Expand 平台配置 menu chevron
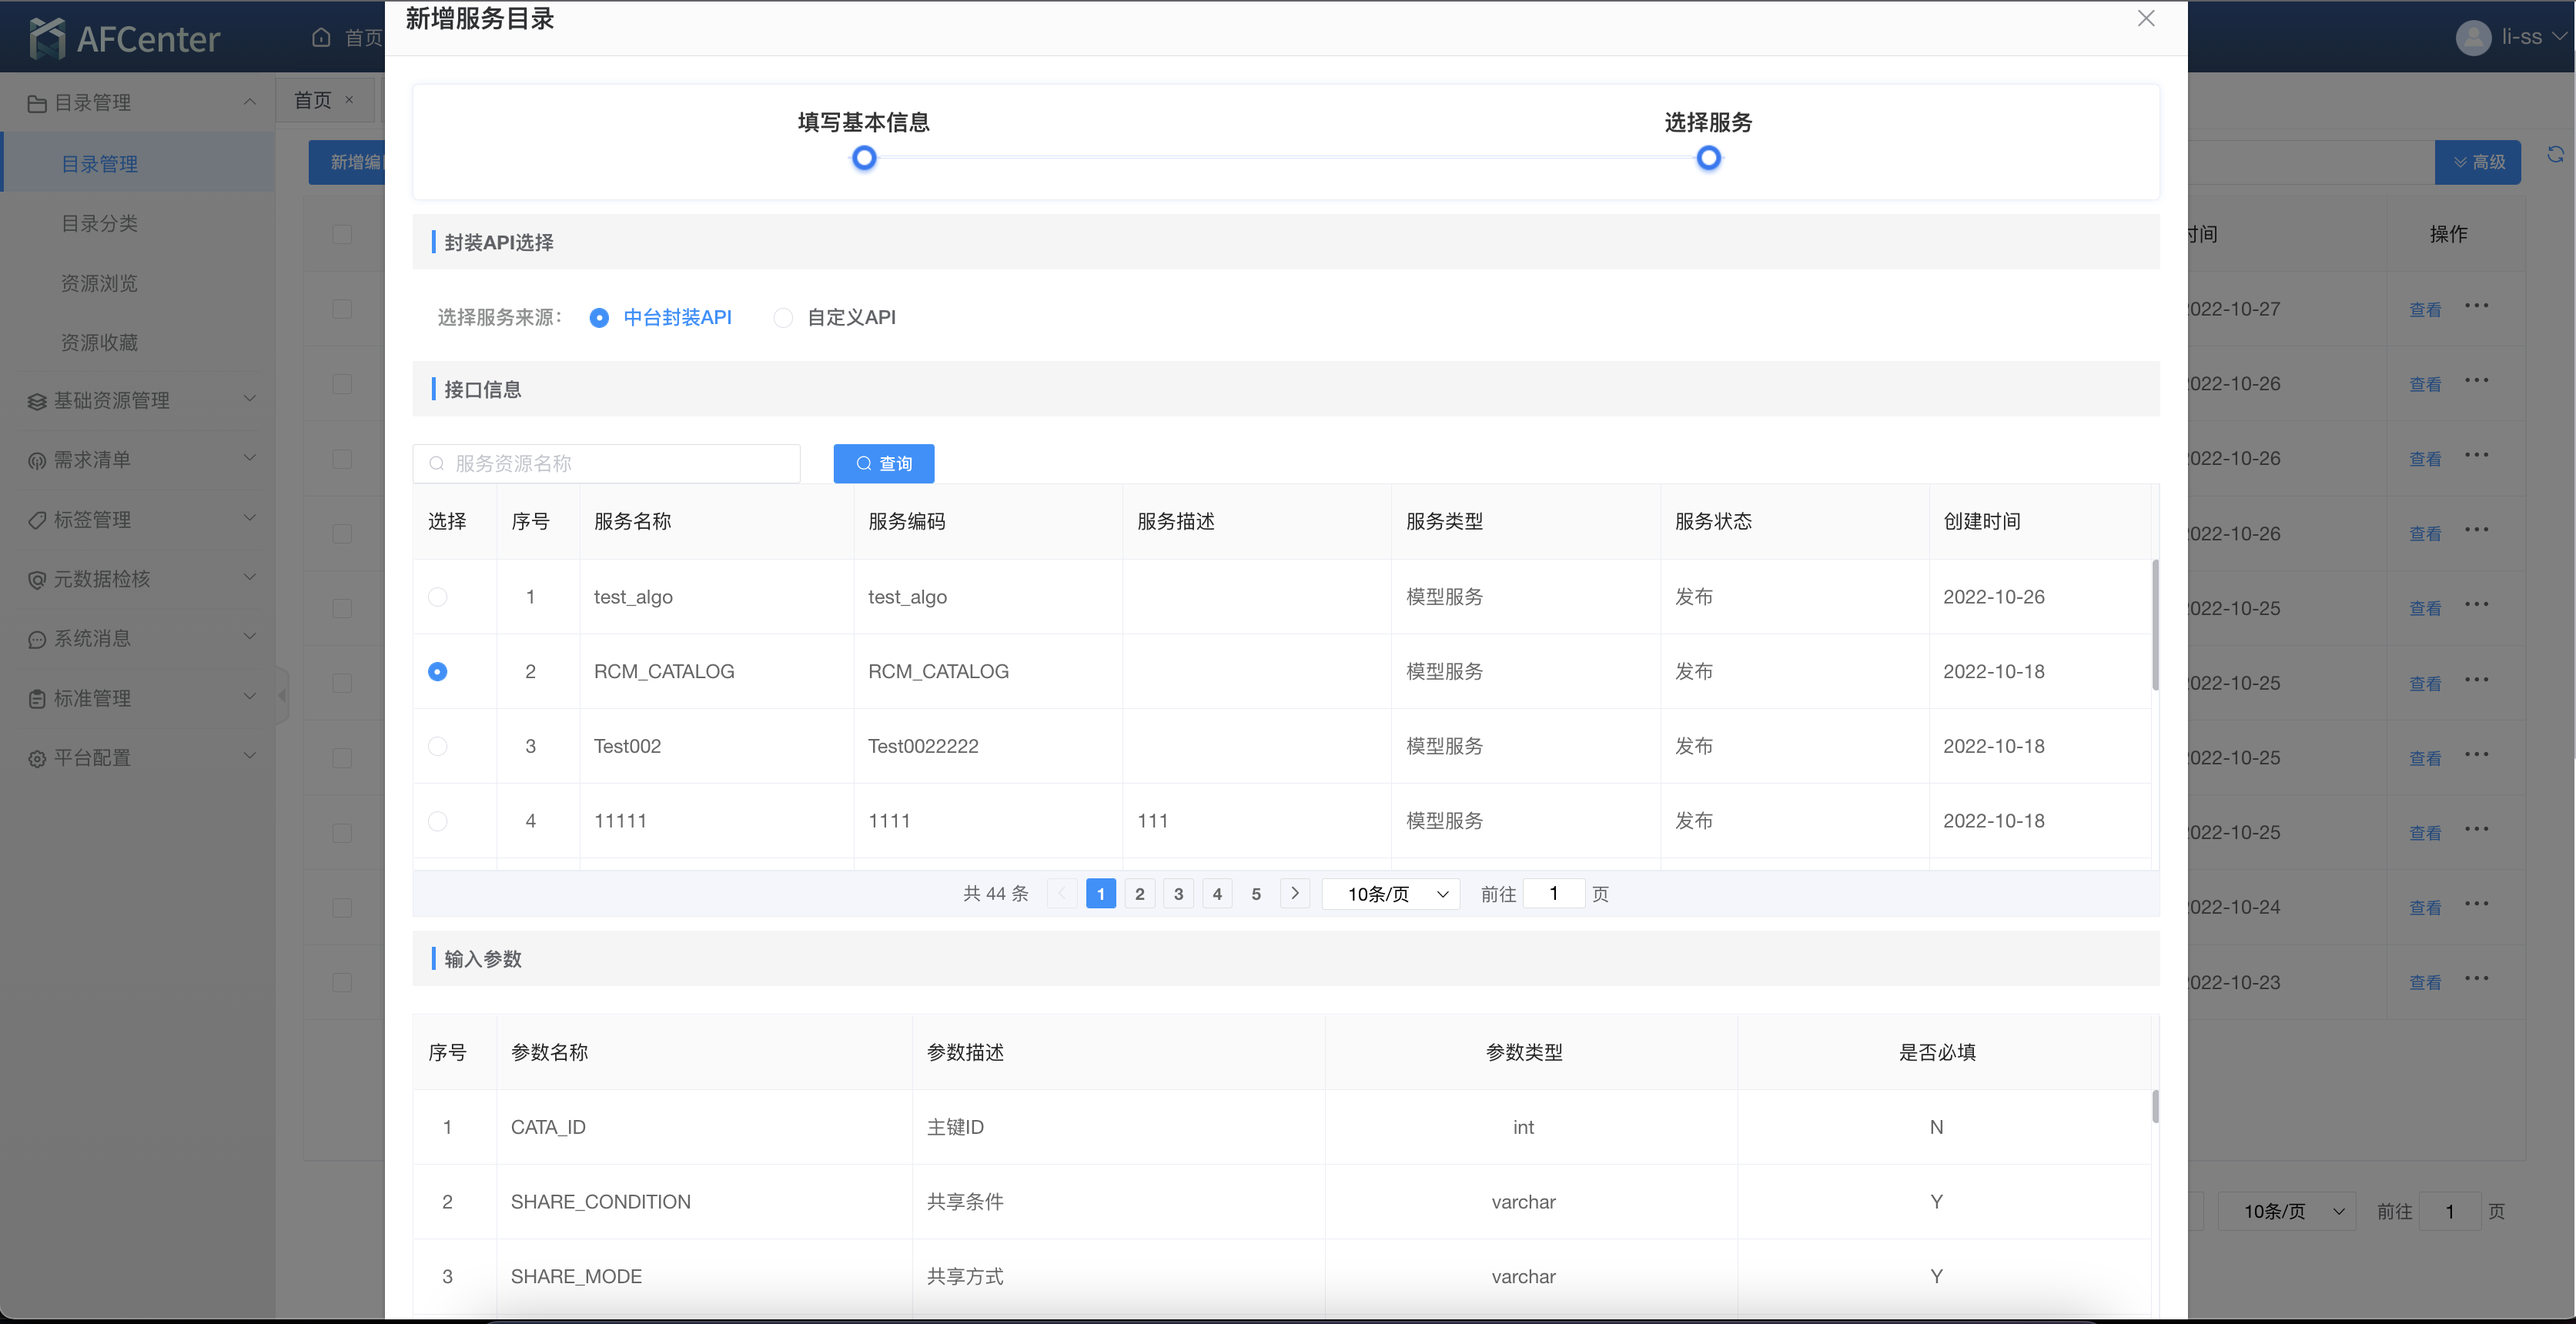2576x1324 pixels. [250, 756]
